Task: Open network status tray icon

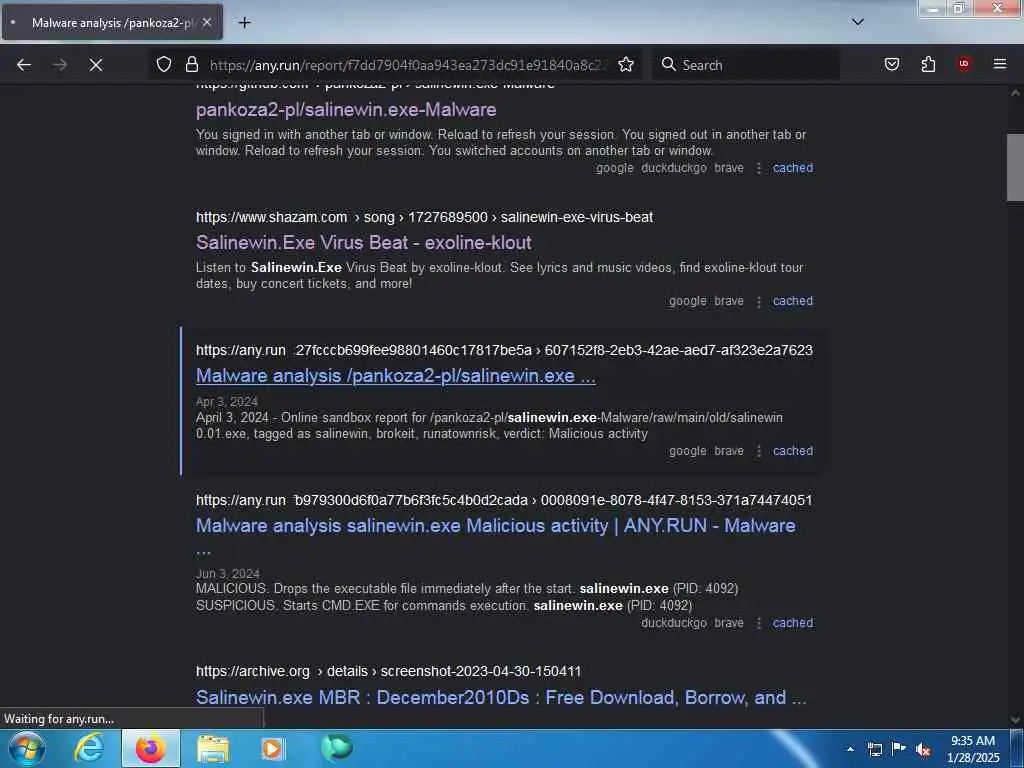Action: coord(875,749)
